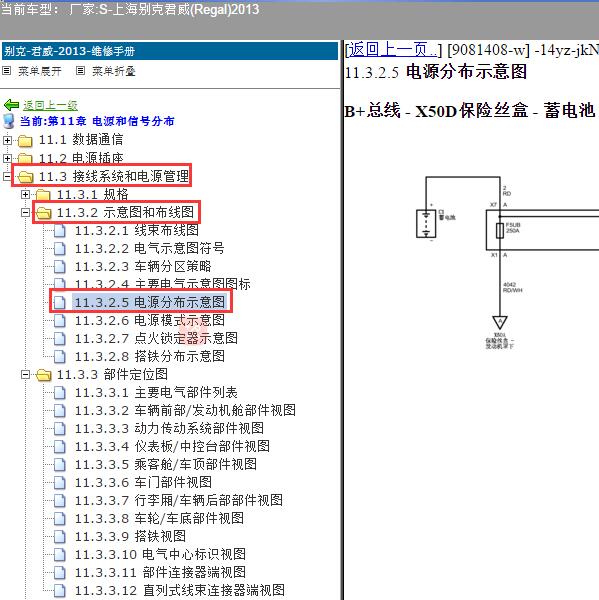This screenshot has width=599, height=600.
Task: Click the 菜单折叠 list icon
Action: [80, 70]
